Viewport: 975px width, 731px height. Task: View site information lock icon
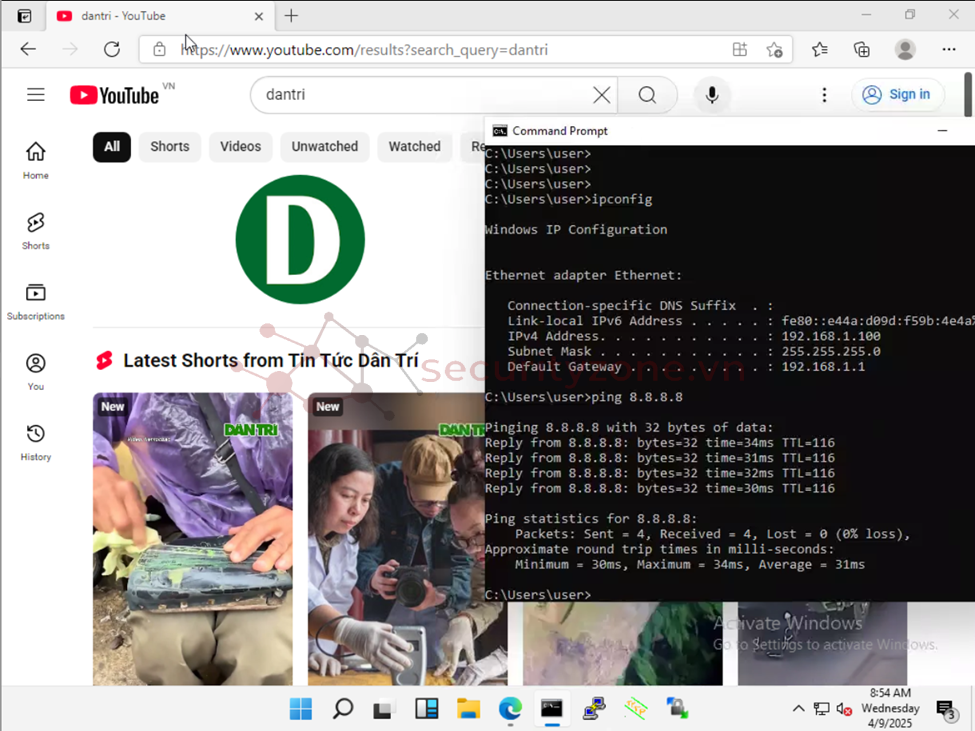tap(159, 49)
